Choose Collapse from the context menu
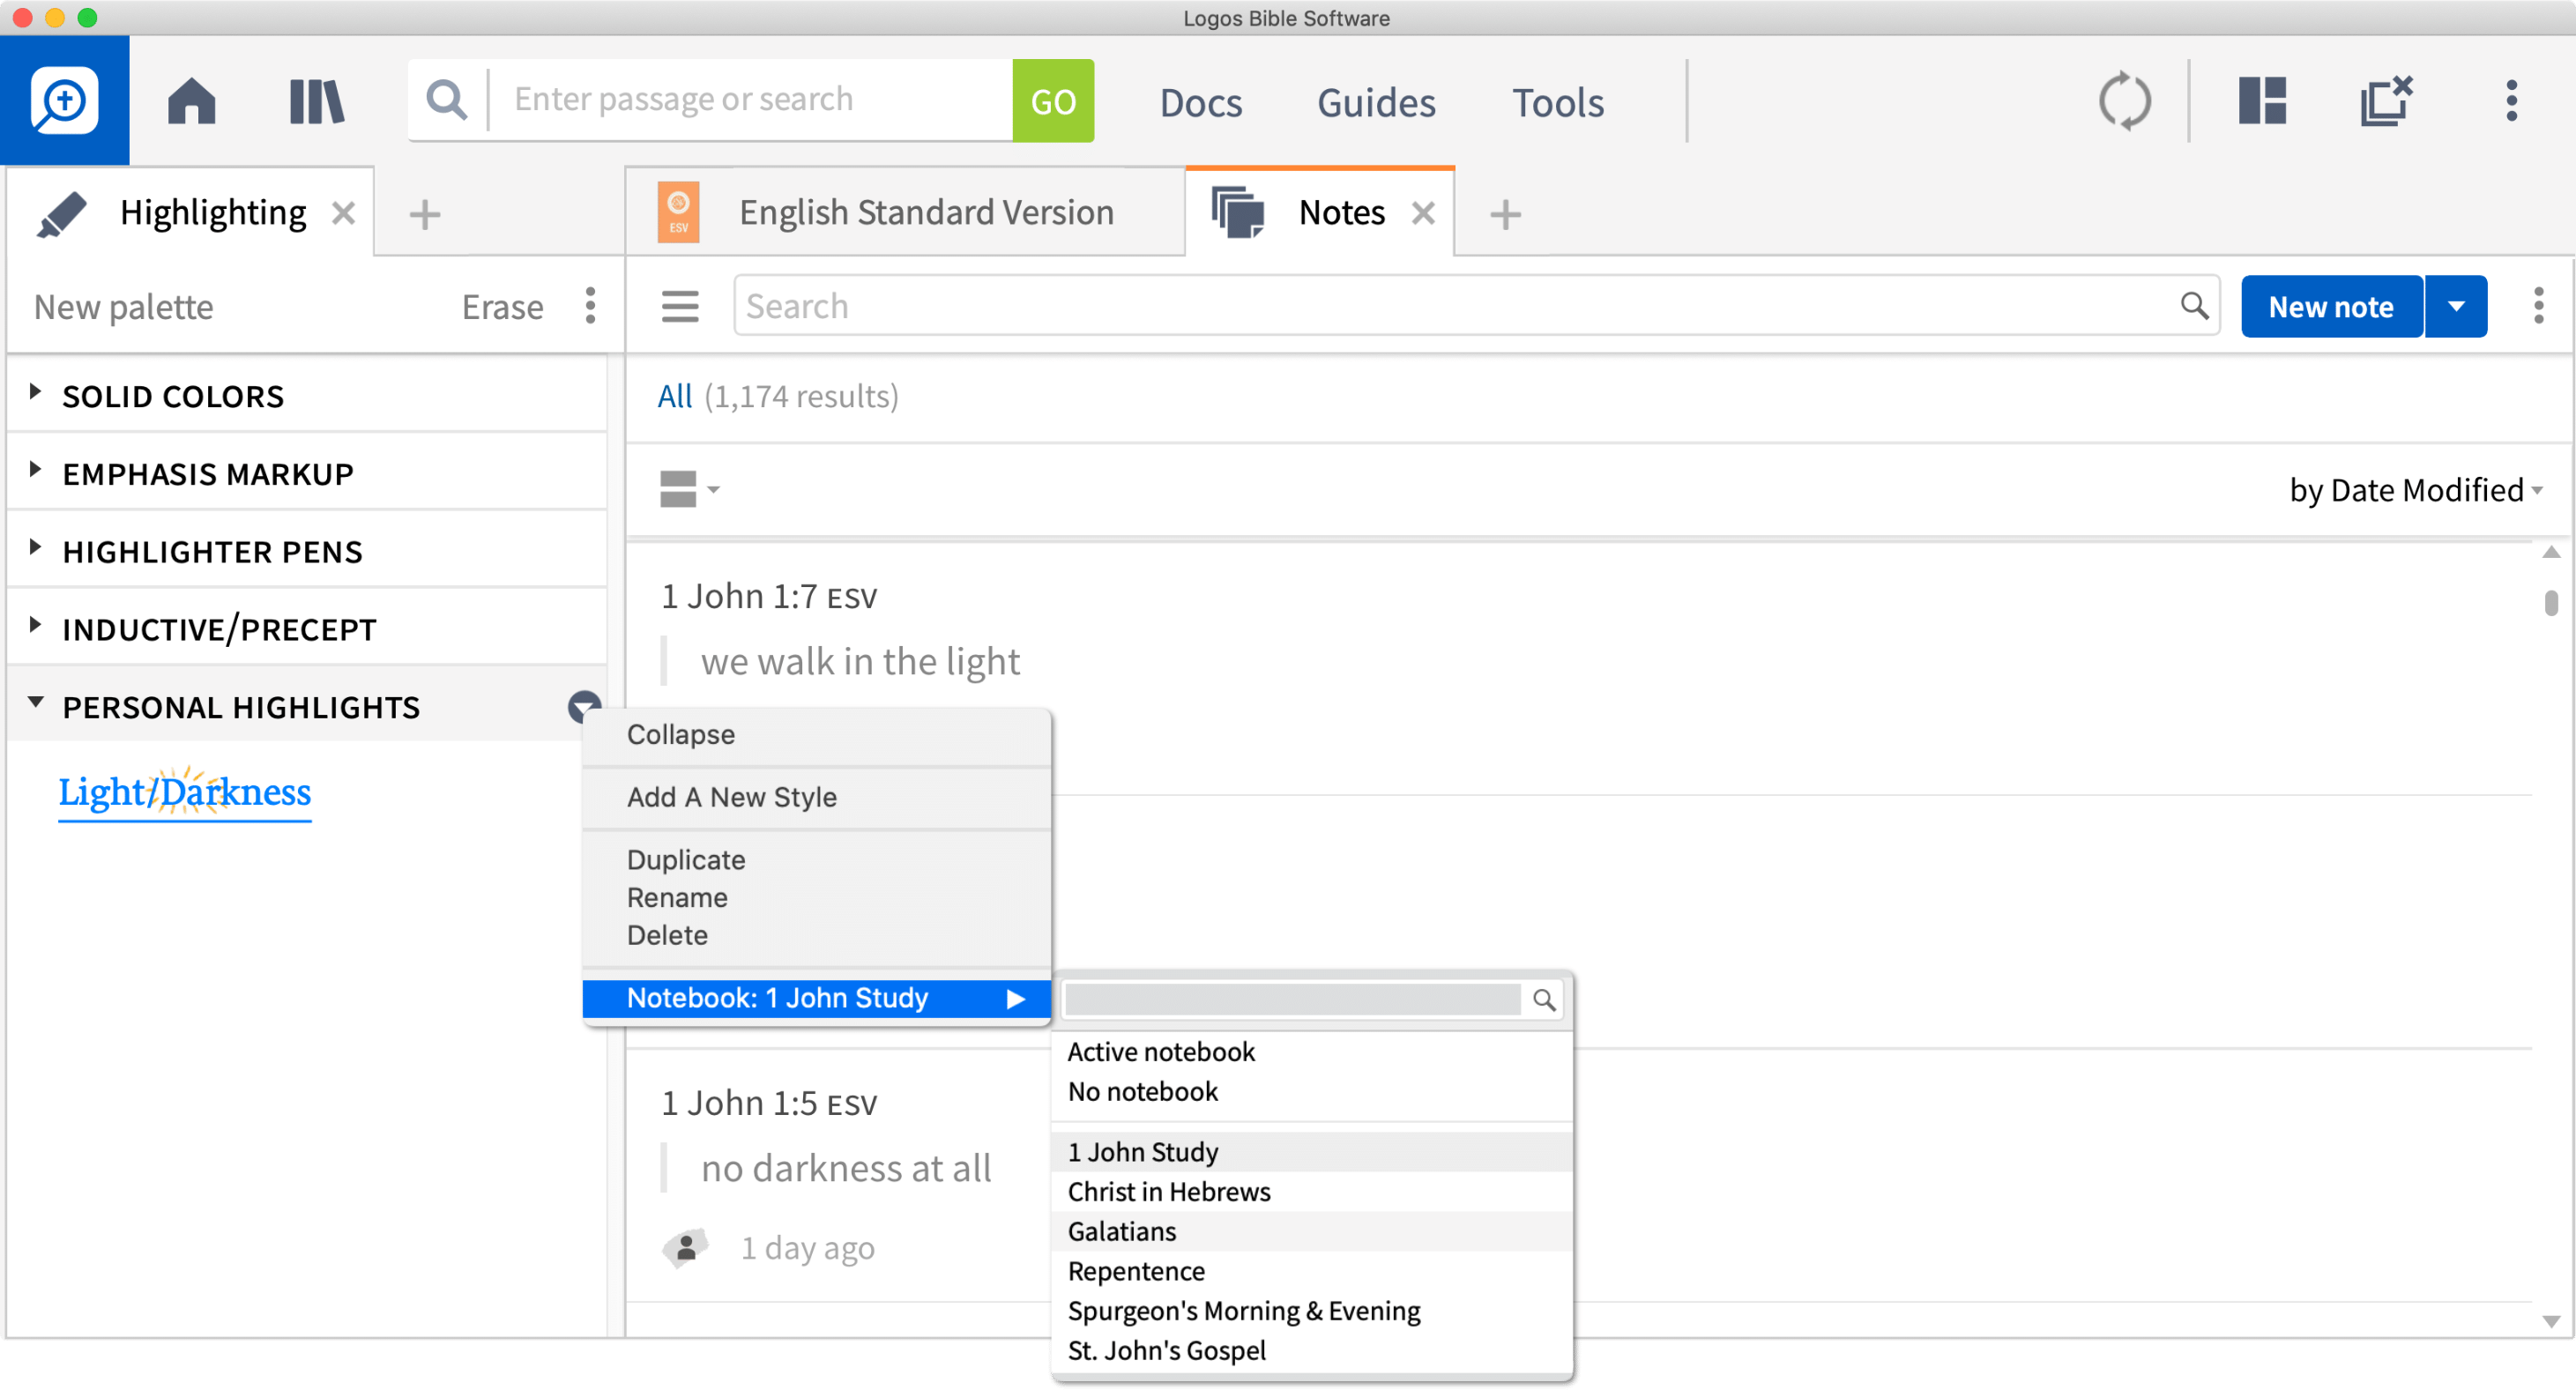 click(x=680, y=734)
